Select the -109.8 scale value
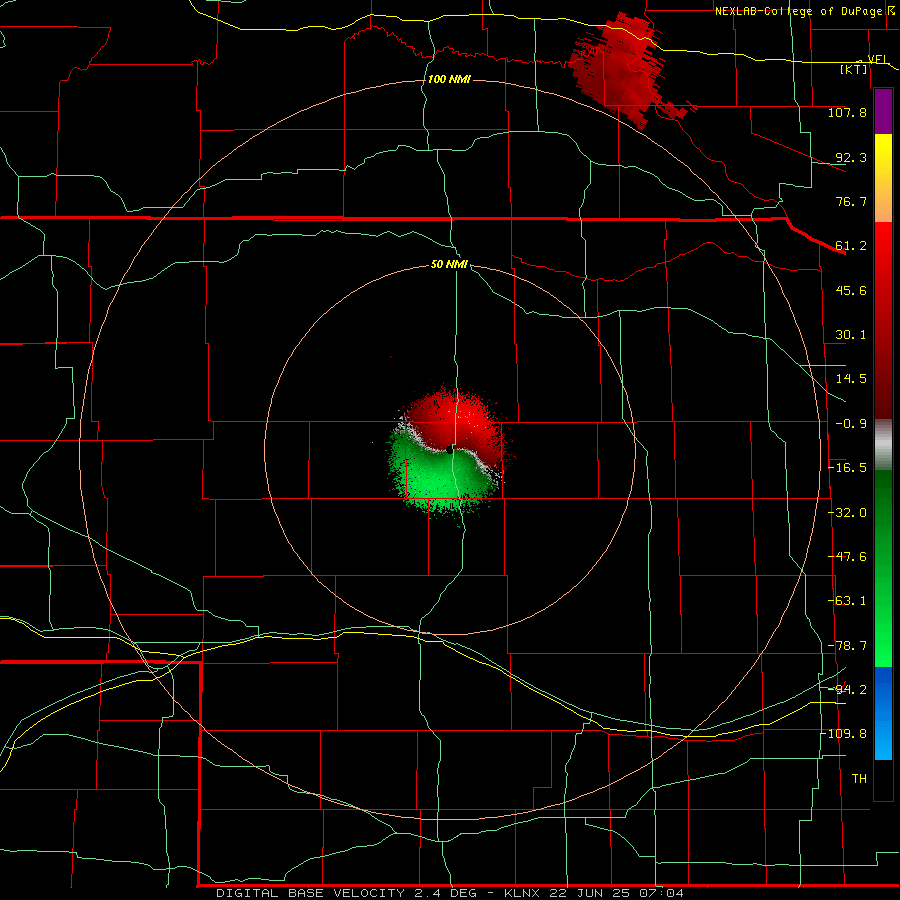Viewport: 900px width, 900px height. [845, 734]
